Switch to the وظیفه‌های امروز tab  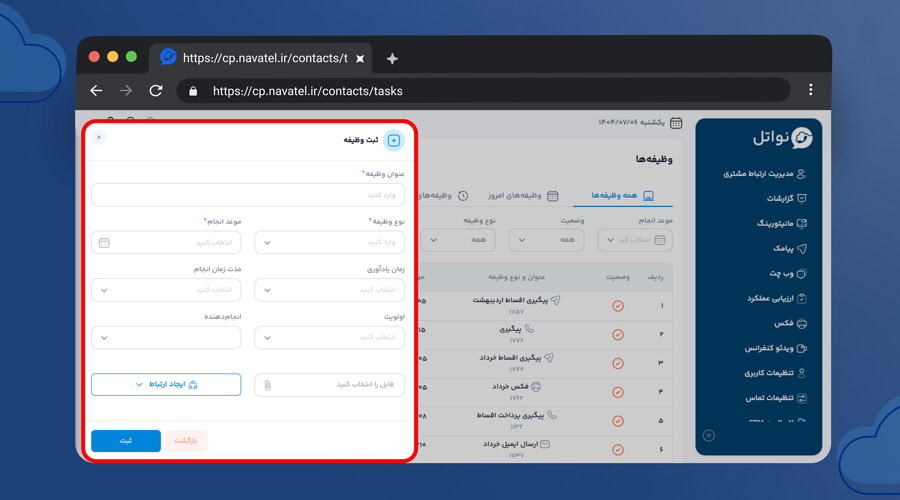pyautogui.click(x=523, y=196)
